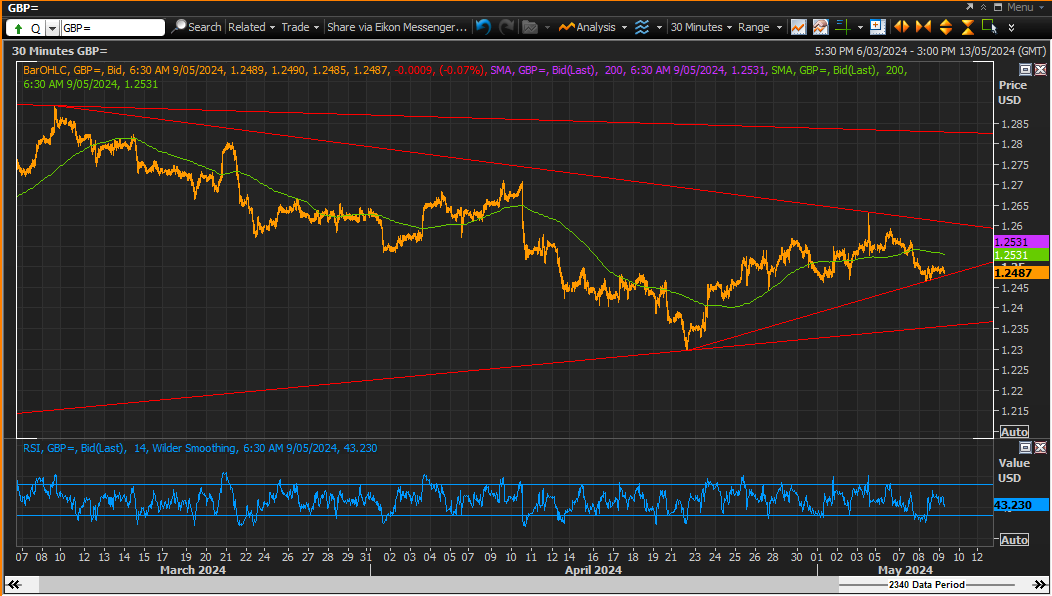The width and height of the screenshot is (1052, 596).
Task: Open the 30 Minutes interval dropdown
Action: (x=701, y=27)
